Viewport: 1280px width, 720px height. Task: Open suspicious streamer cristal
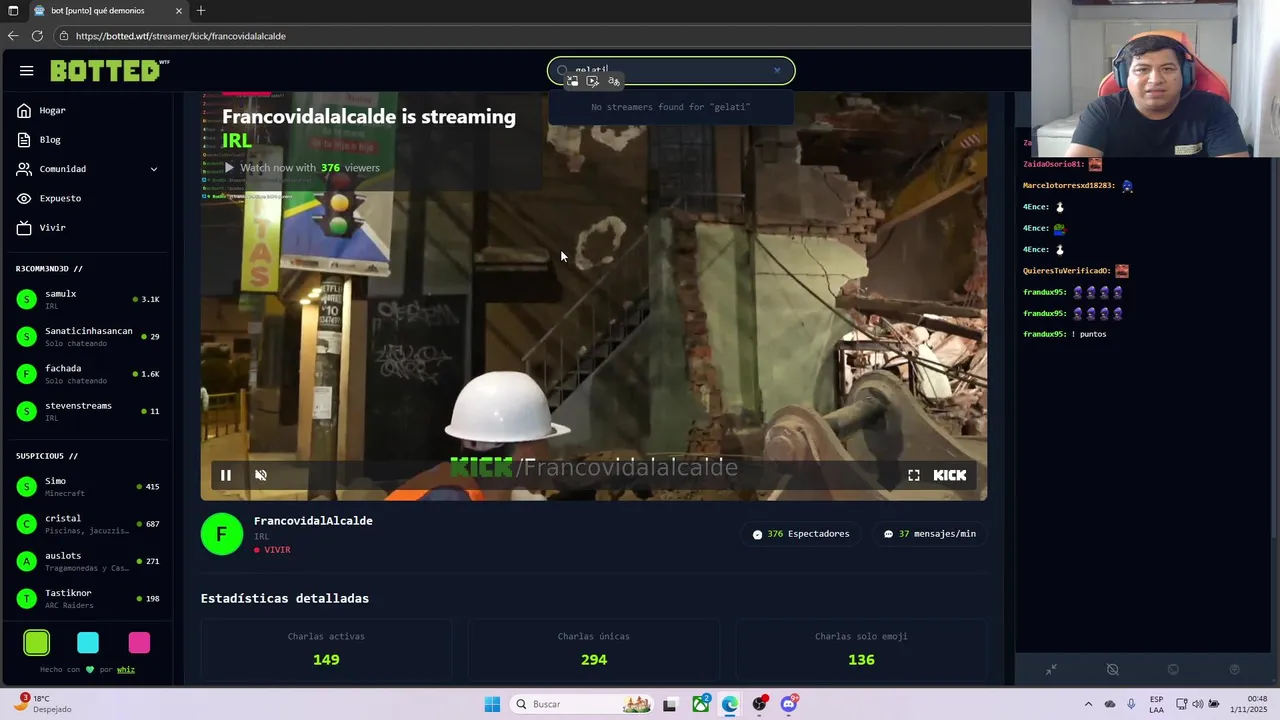(x=88, y=524)
